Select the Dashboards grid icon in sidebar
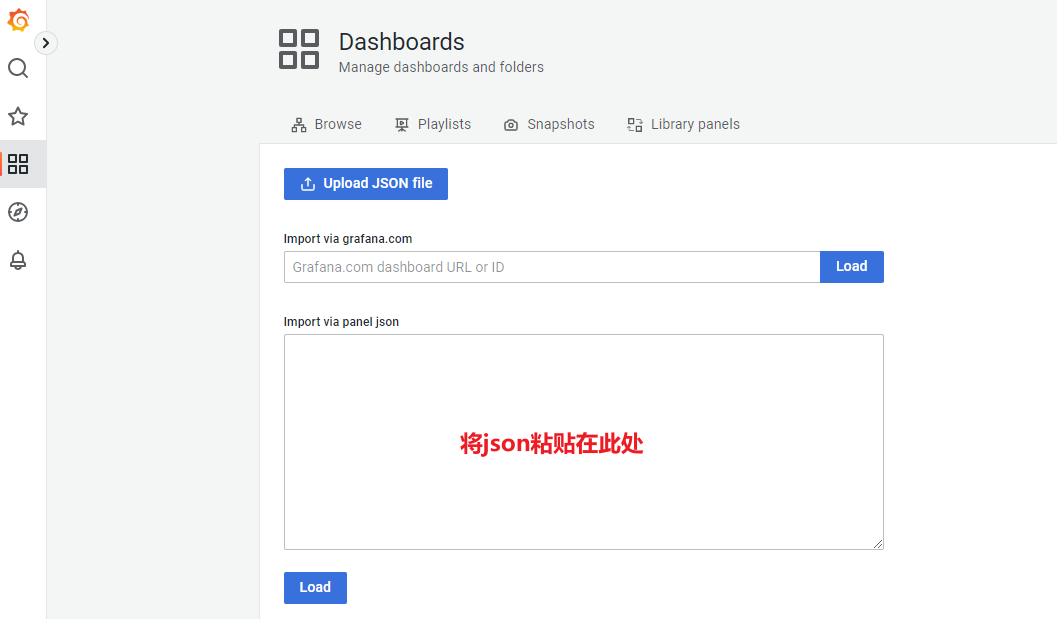Image resolution: width=1057 pixels, height=619 pixels. [x=18, y=164]
